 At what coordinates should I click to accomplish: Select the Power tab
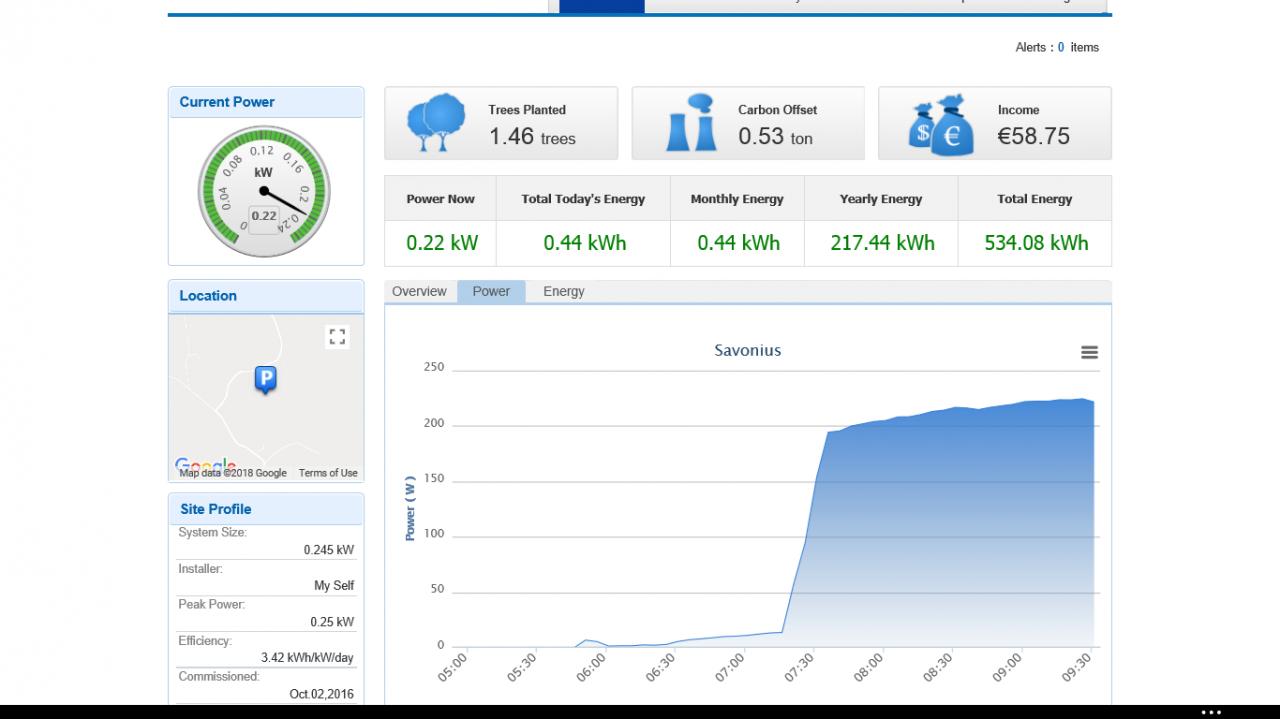(491, 291)
